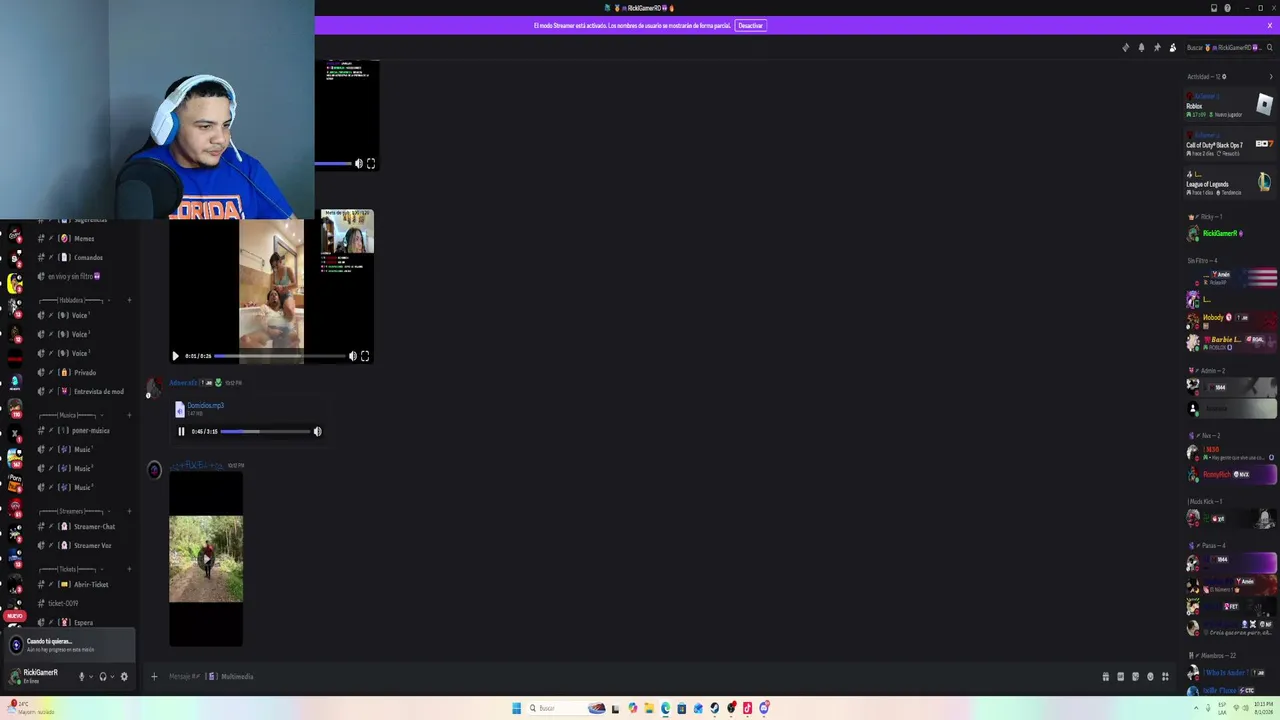This screenshot has width=1280, height=720.
Task: Open the Discord inbox icon in title bar
Action: click(1214, 8)
